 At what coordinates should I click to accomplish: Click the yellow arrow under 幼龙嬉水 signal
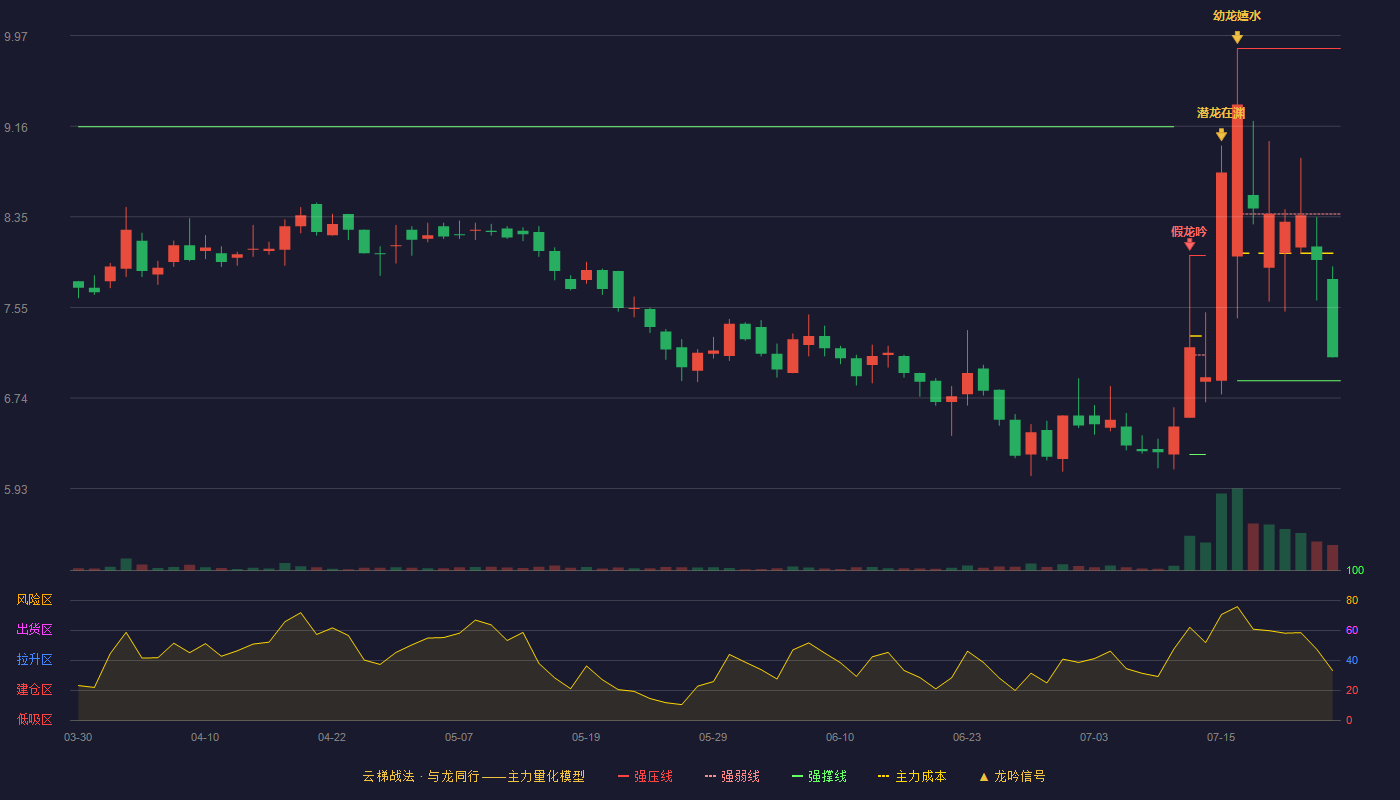coord(1237,38)
